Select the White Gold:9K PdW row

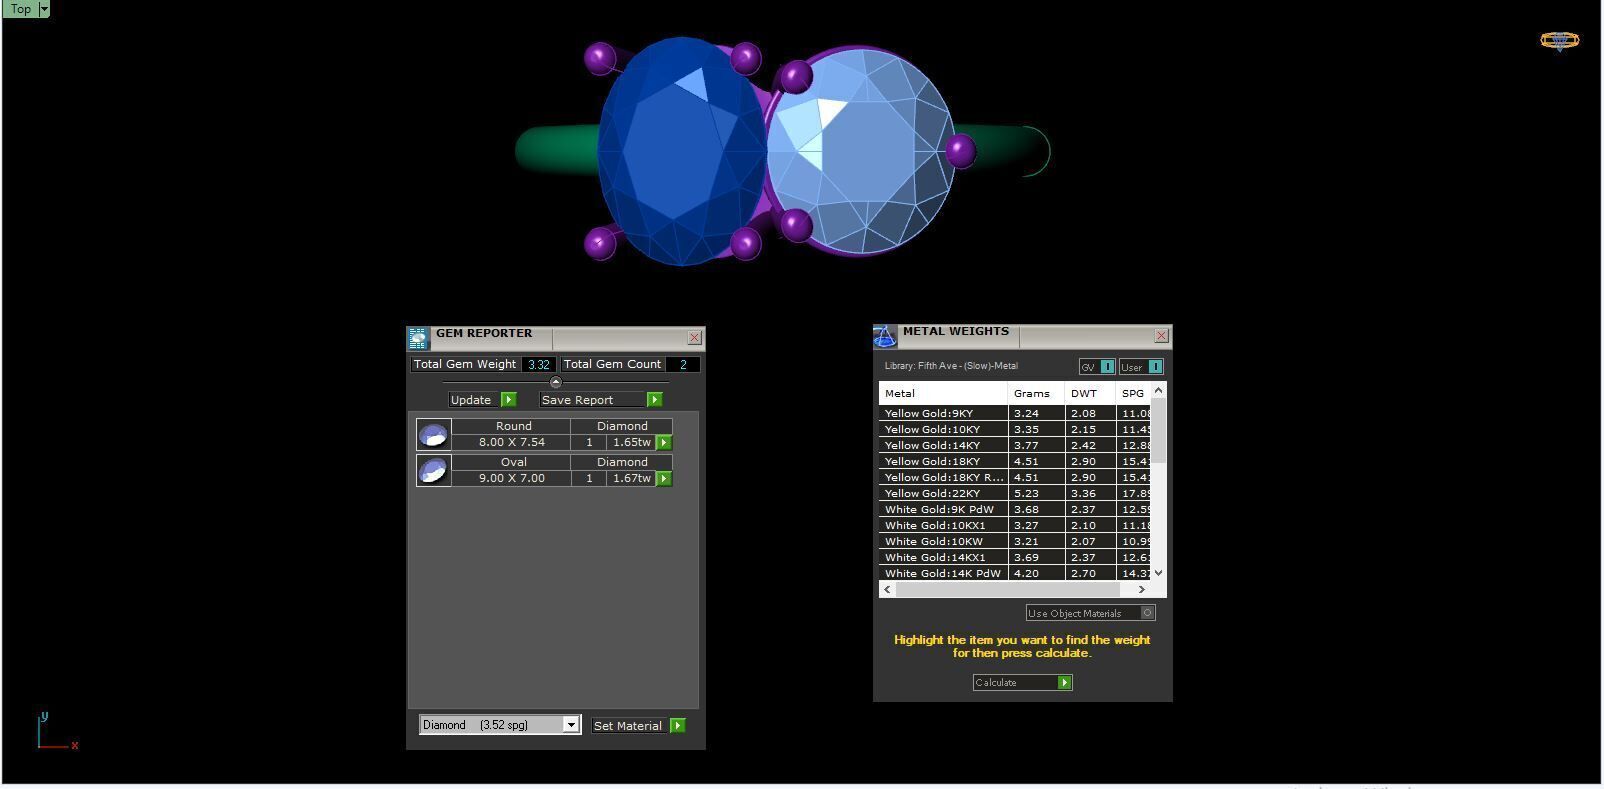pos(1015,509)
